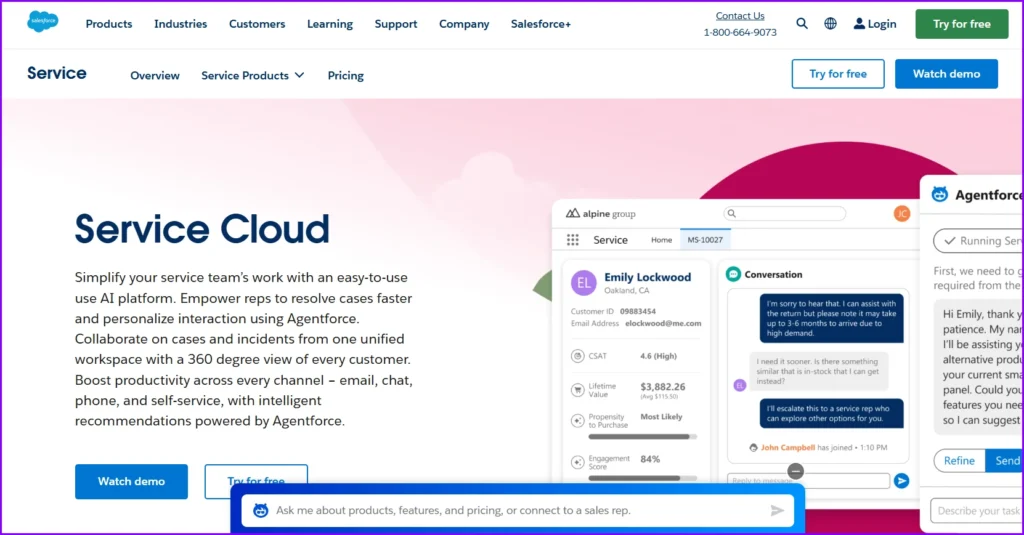Select the Refine option in Agentforce panel

[958, 460]
